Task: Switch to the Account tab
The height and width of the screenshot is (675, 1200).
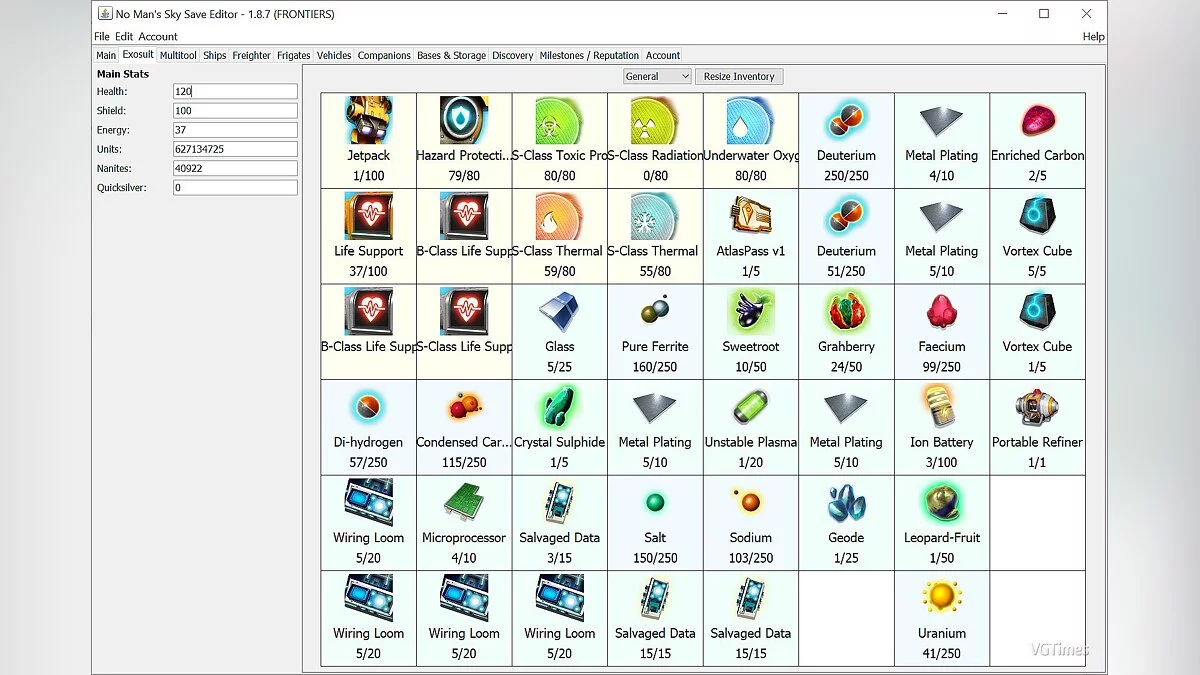Action: tap(663, 56)
